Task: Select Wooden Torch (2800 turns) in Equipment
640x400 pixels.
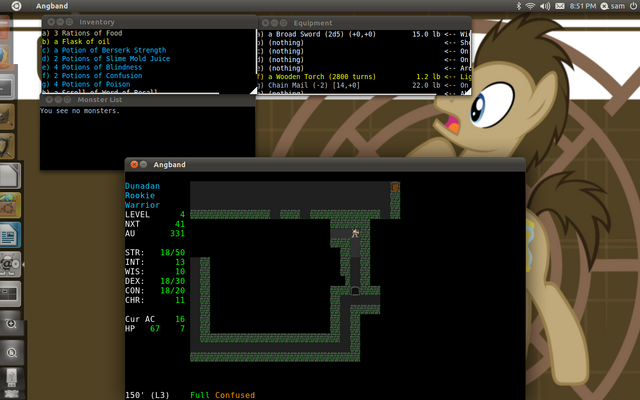Action: click(317, 77)
